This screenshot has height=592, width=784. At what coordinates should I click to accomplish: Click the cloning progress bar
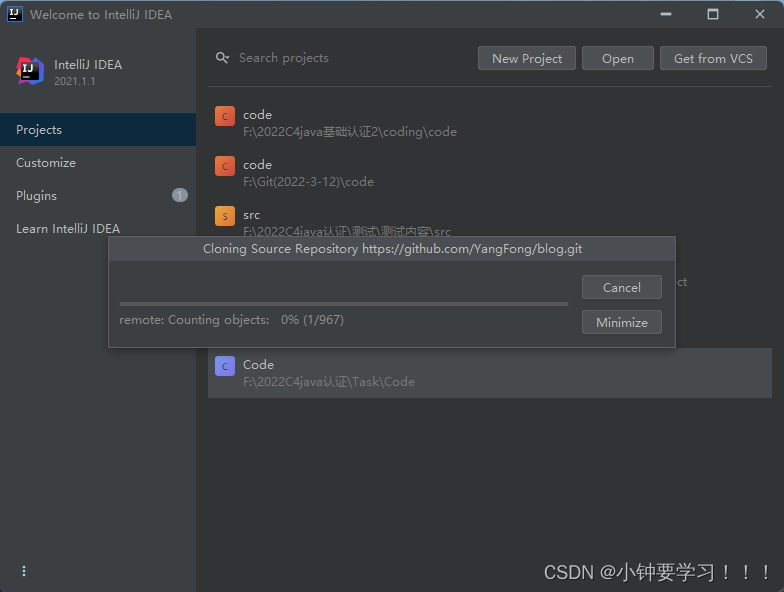coord(344,304)
